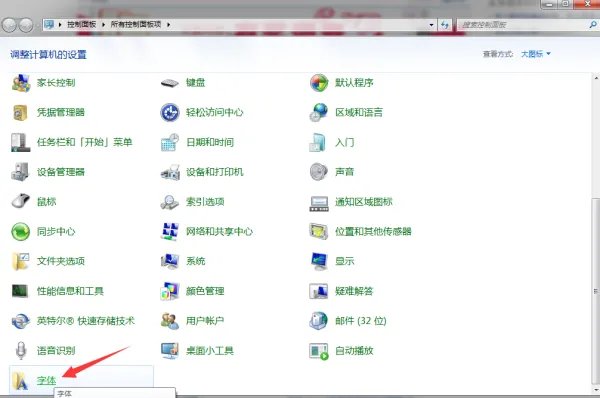This screenshot has height=398, width=600.
Task: Open the 语音识别 microphone icon
Action: tap(21, 351)
